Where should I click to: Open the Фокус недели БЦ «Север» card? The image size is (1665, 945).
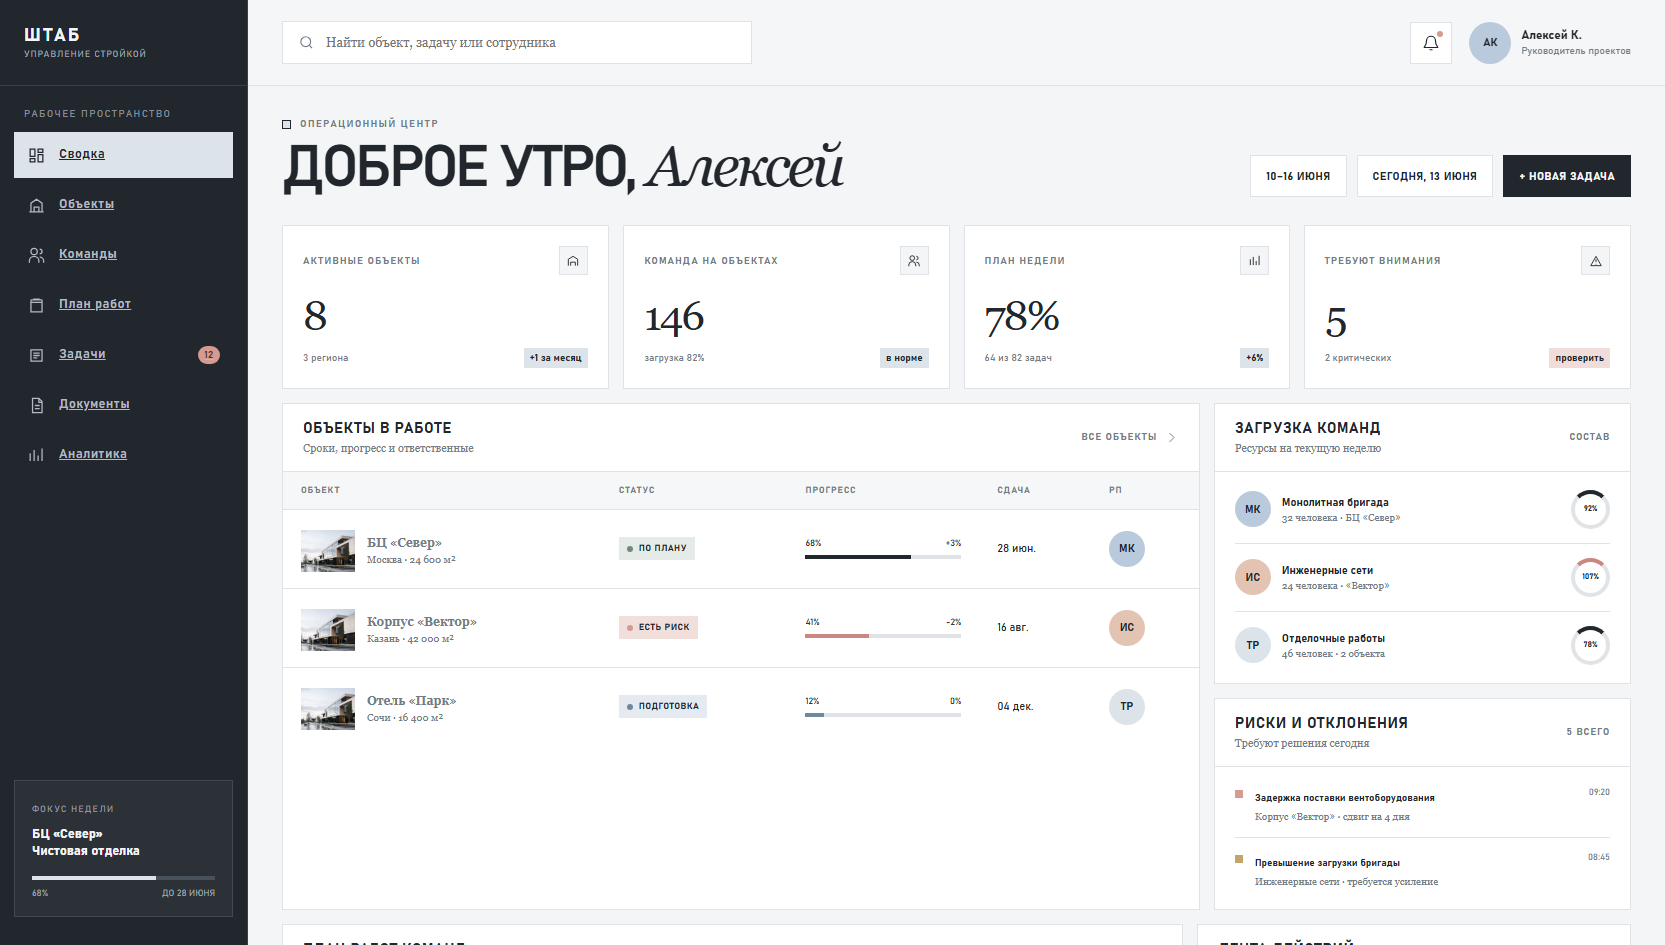coord(123,848)
